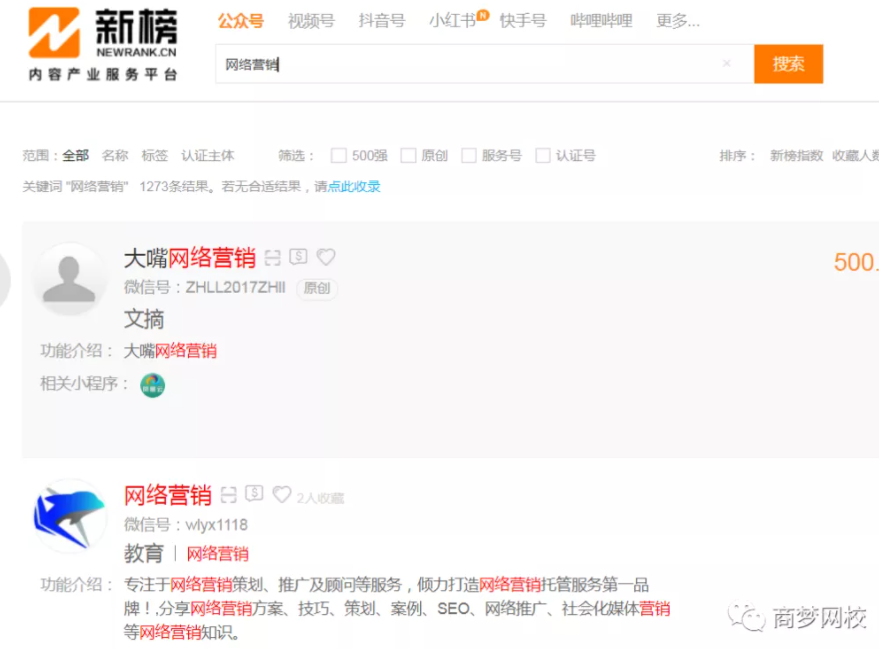The width and height of the screenshot is (879, 649).
Task: Click the dollar icon beside 大嘴网络营销
Action: [x=298, y=257]
